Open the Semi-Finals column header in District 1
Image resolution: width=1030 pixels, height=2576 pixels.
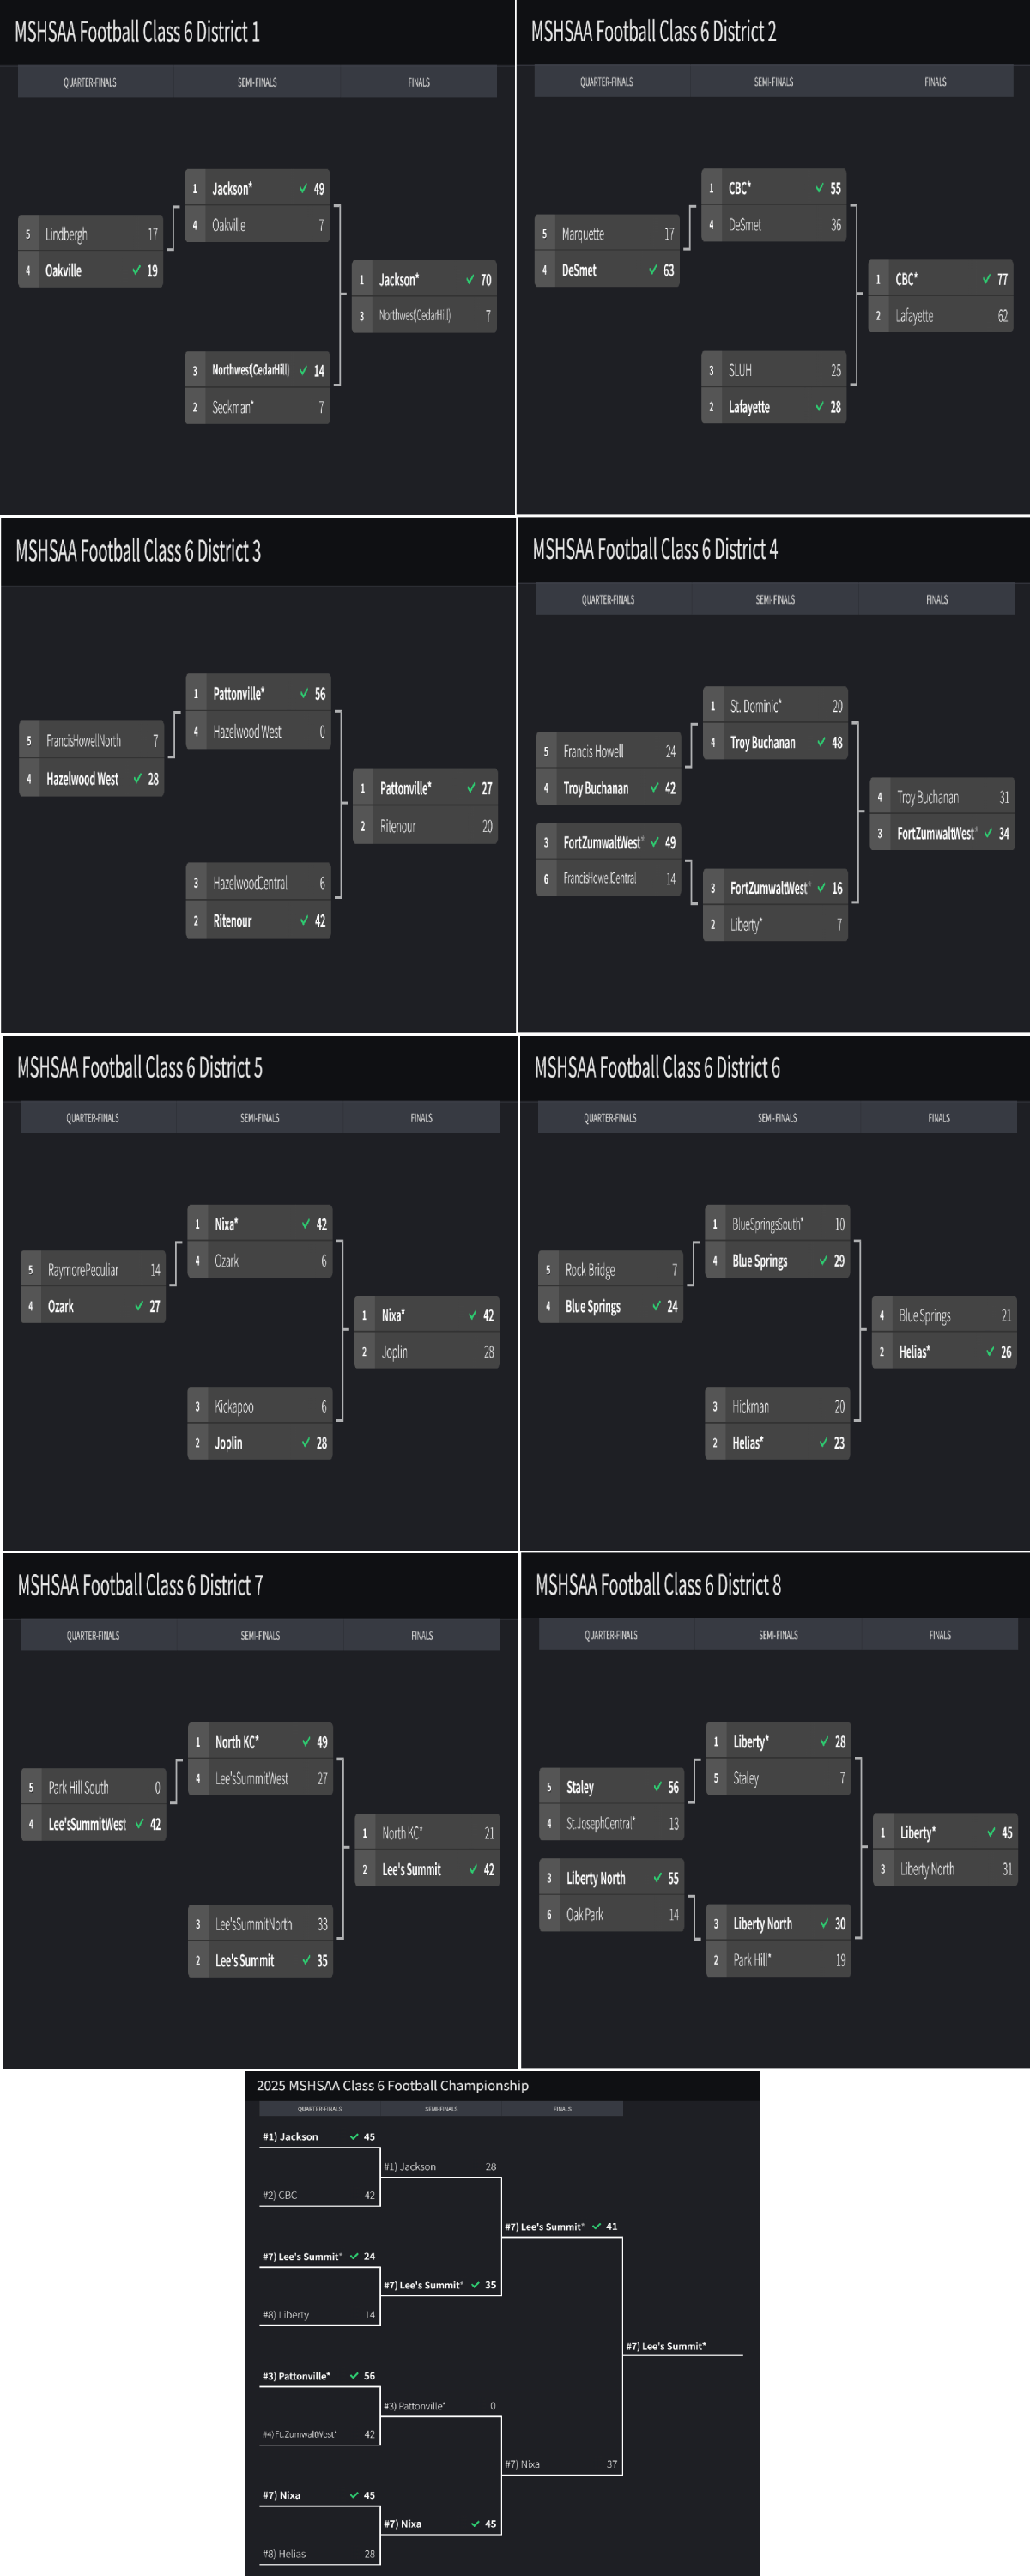(x=257, y=82)
